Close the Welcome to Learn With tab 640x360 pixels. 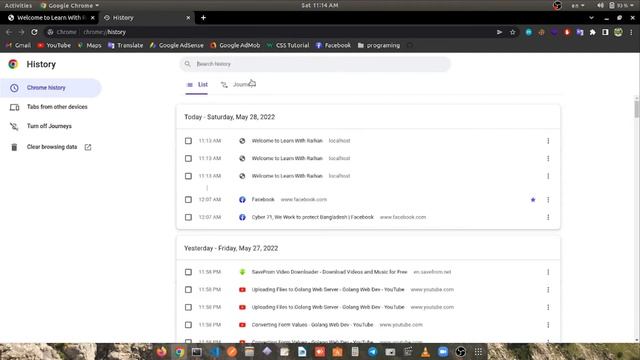pyautogui.click(x=93, y=18)
